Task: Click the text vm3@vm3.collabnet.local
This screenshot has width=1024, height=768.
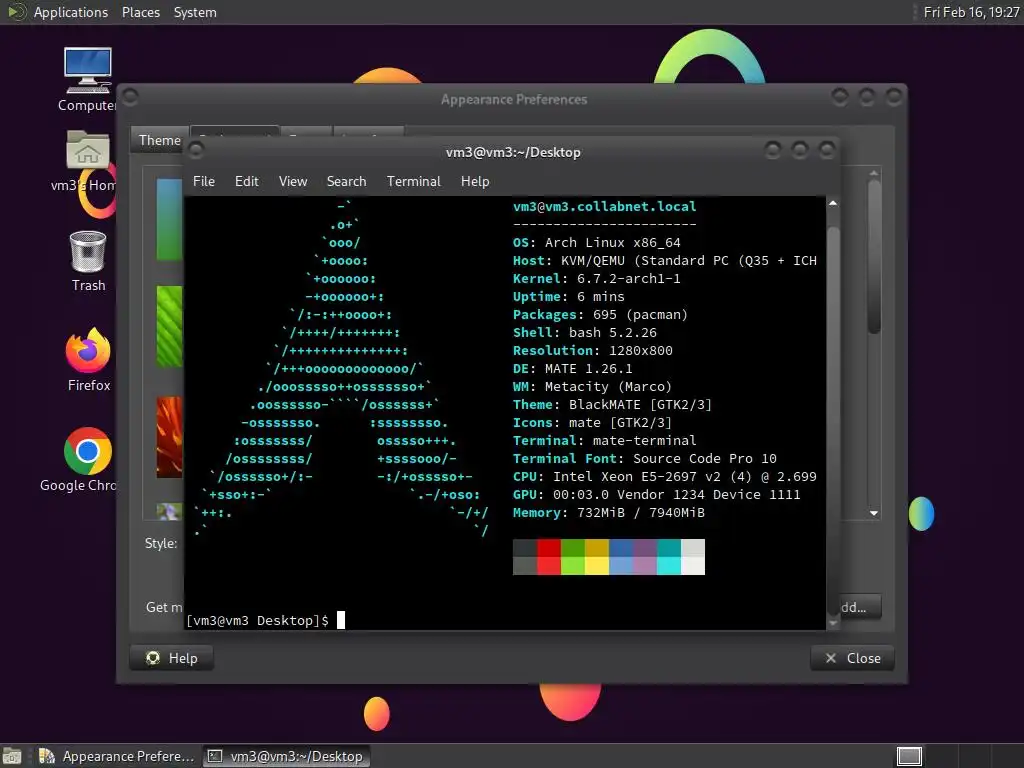Action: point(604,206)
